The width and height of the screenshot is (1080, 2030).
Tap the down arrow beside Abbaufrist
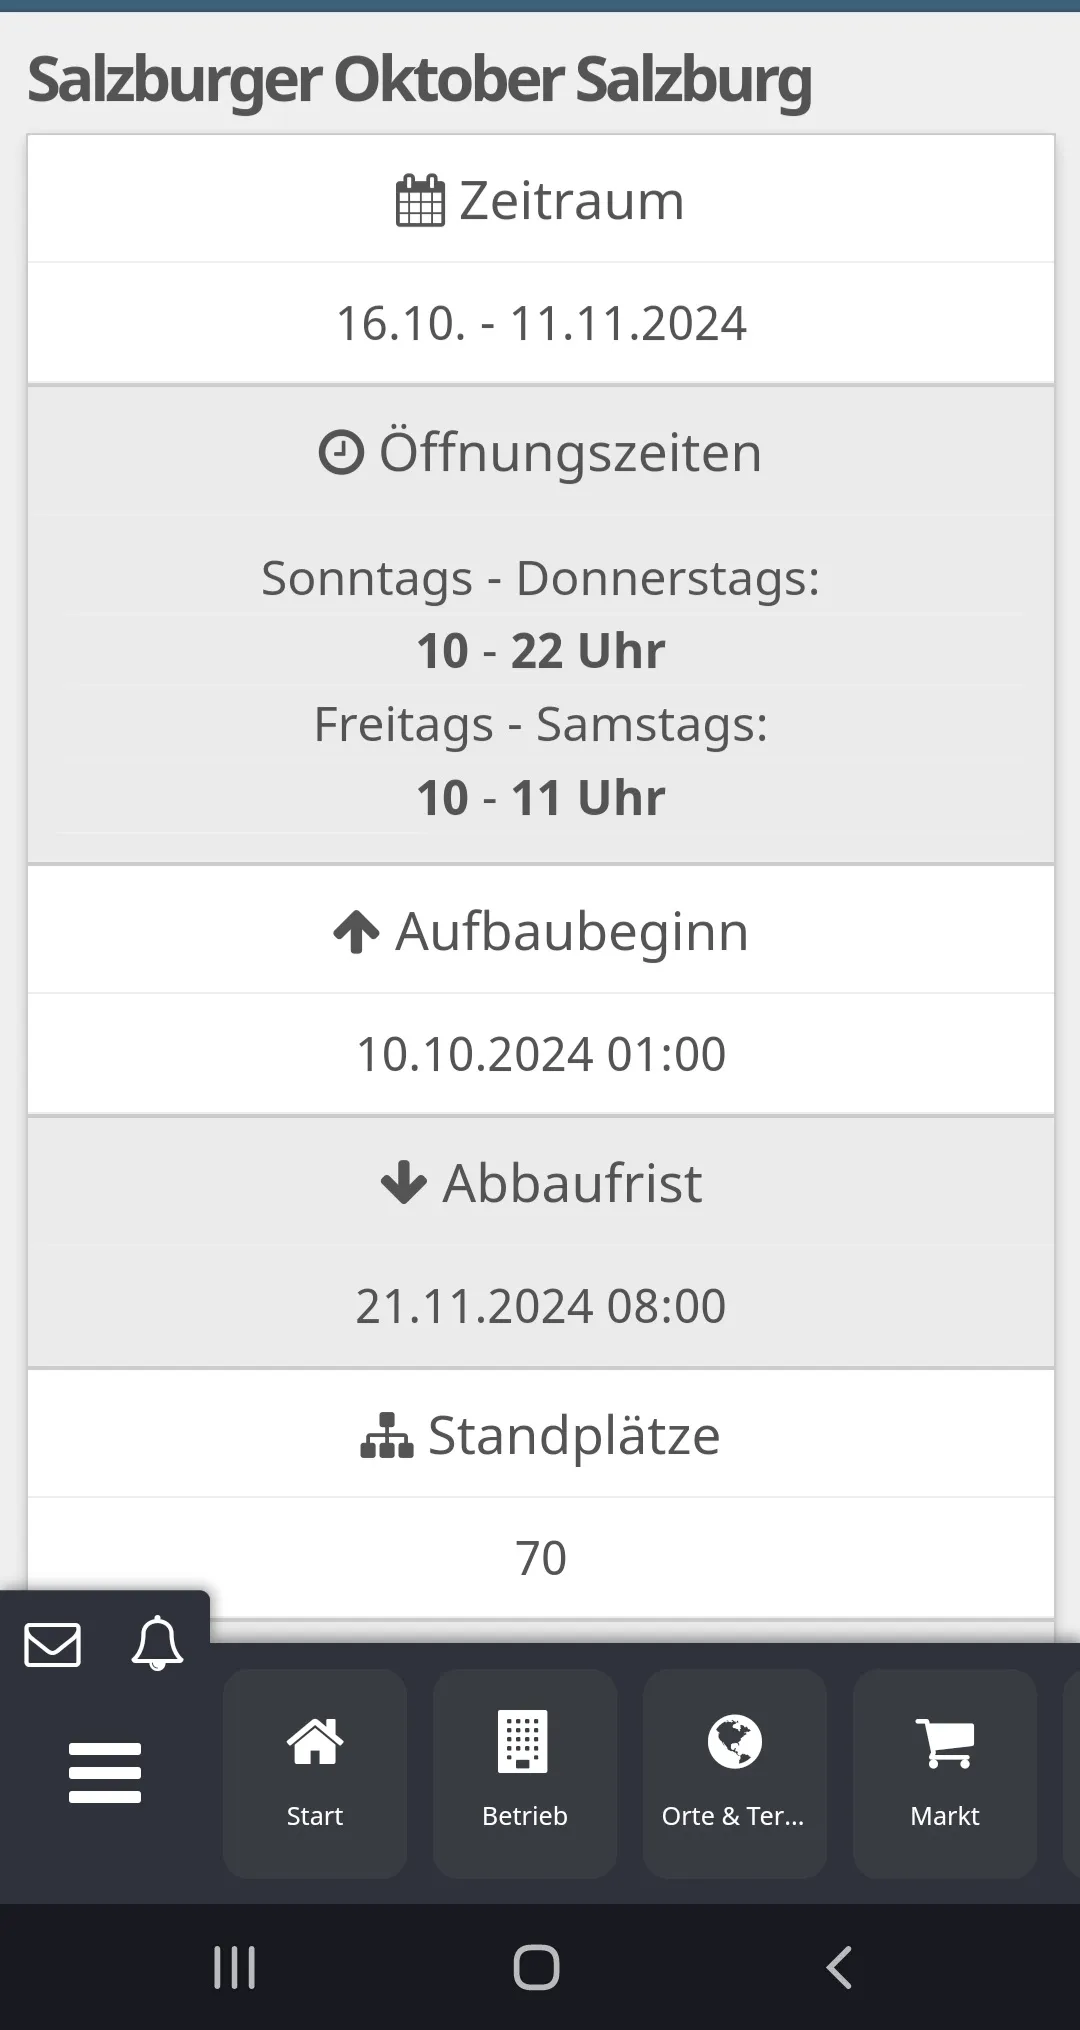[x=404, y=1183]
